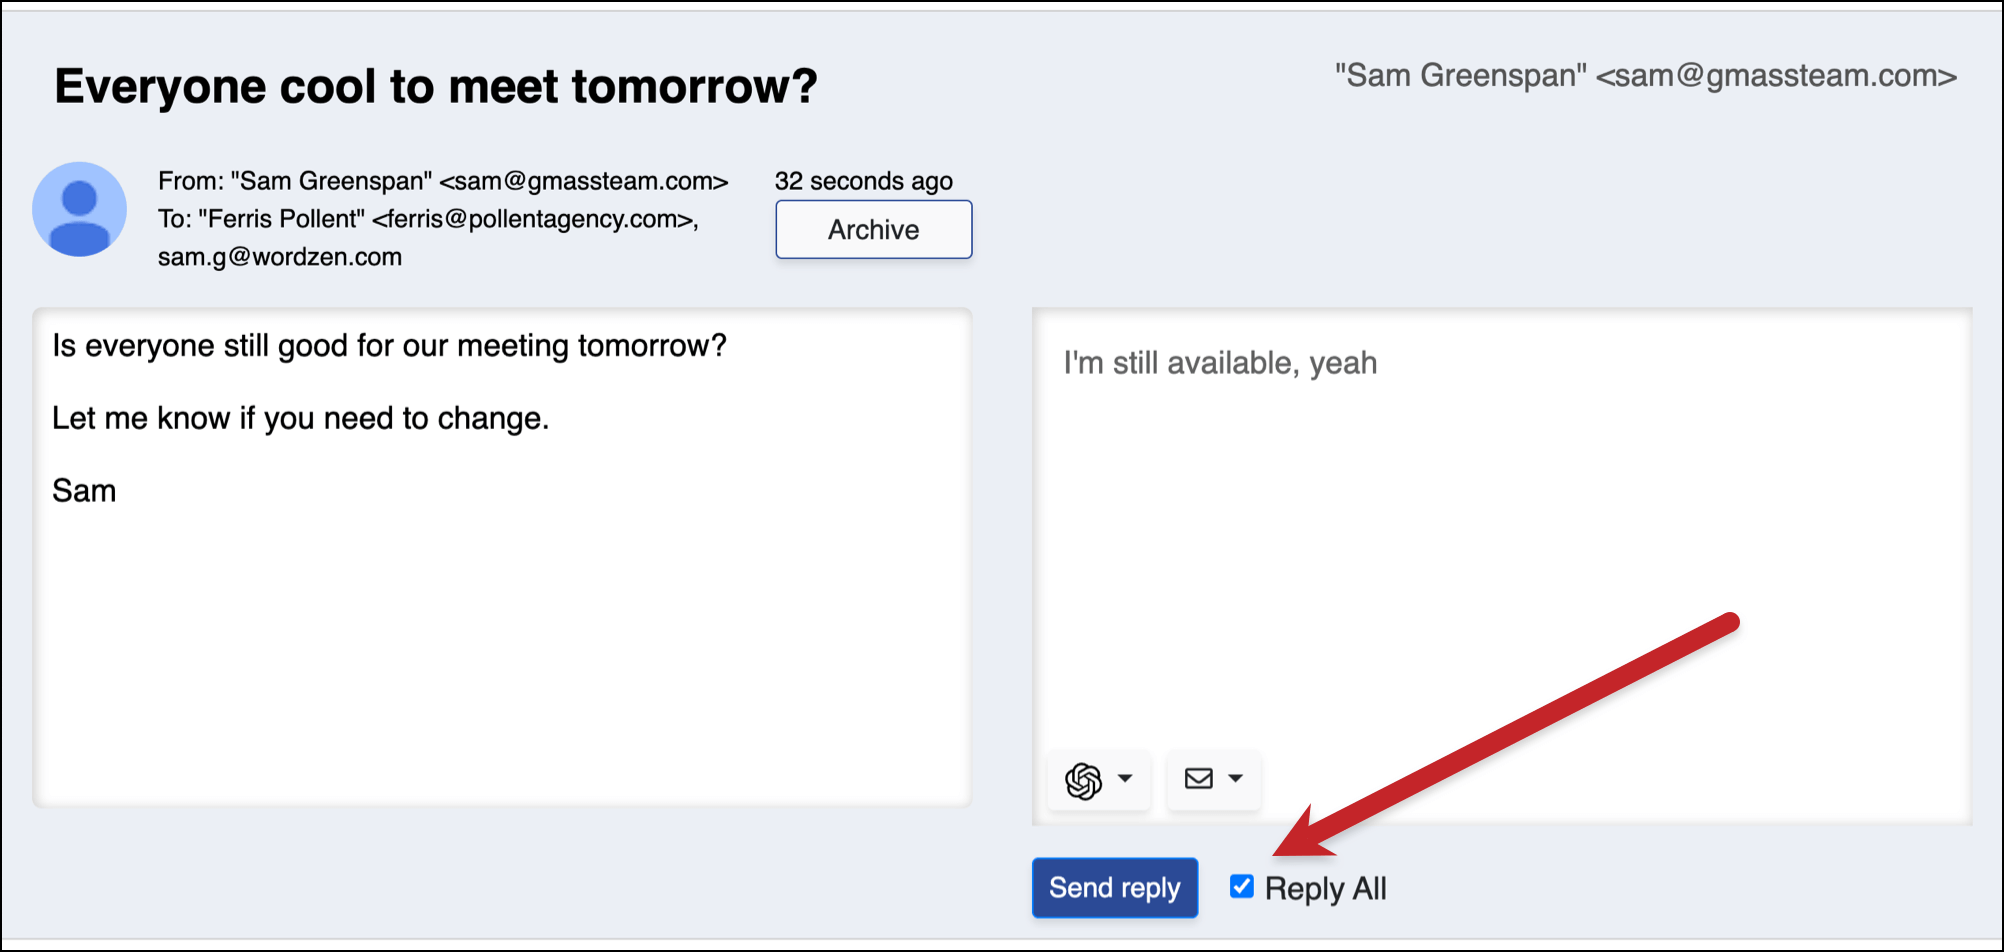
Task: Click the Sam Greenspan header address at top right
Action: click(1646, 76)
